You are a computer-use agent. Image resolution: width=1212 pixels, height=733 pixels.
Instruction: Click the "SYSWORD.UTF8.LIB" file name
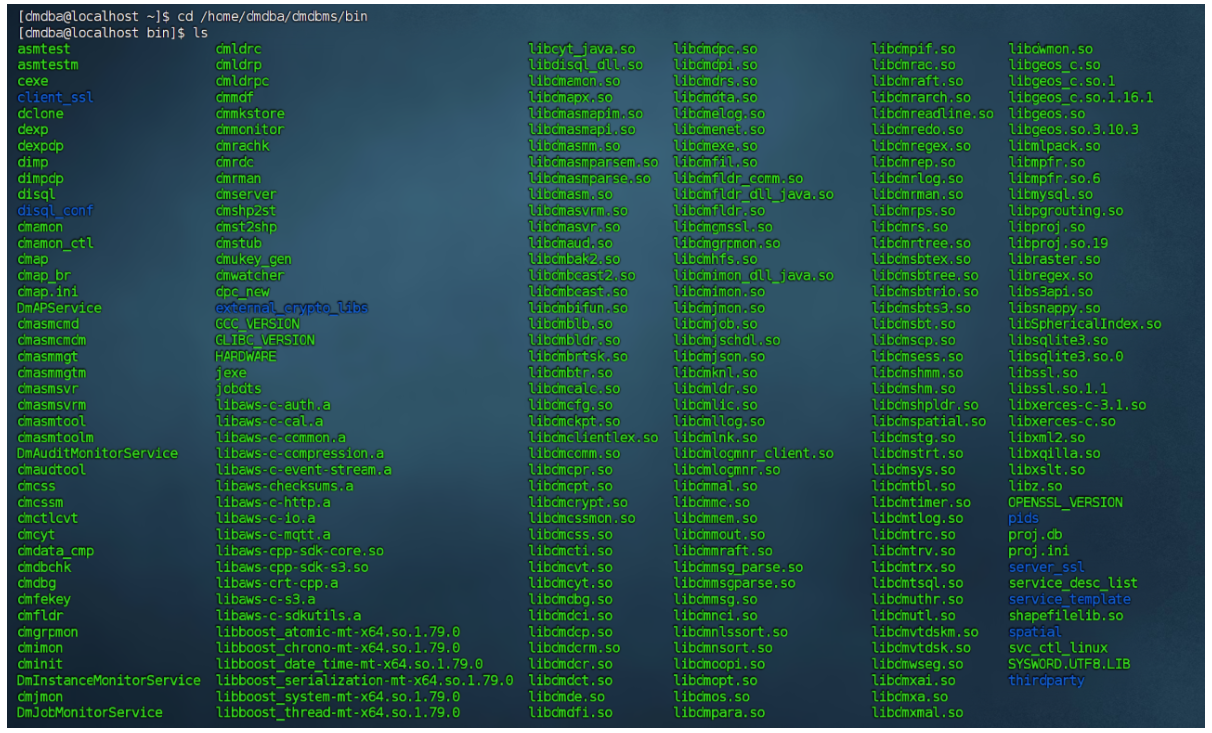(1070, 664)
